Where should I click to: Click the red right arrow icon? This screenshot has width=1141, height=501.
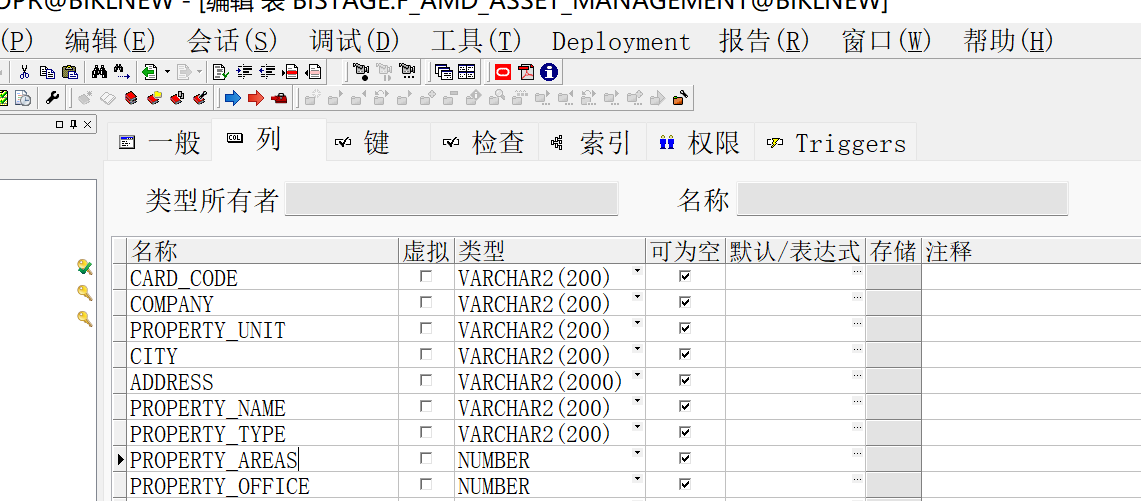tap(255, 98)
